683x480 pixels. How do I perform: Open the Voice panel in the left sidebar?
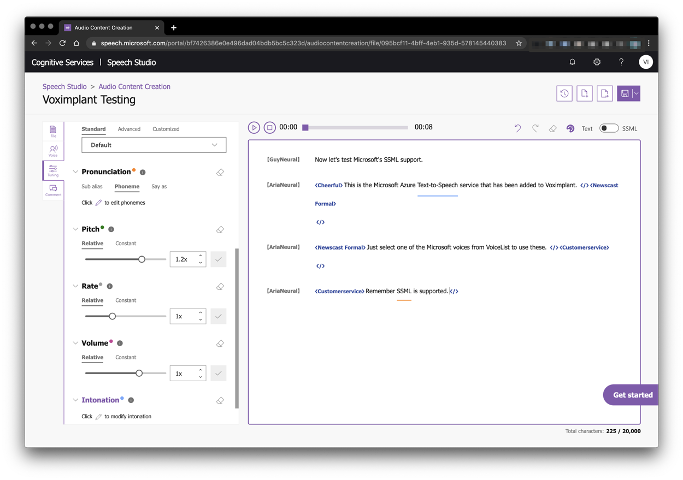coord(53,151)
